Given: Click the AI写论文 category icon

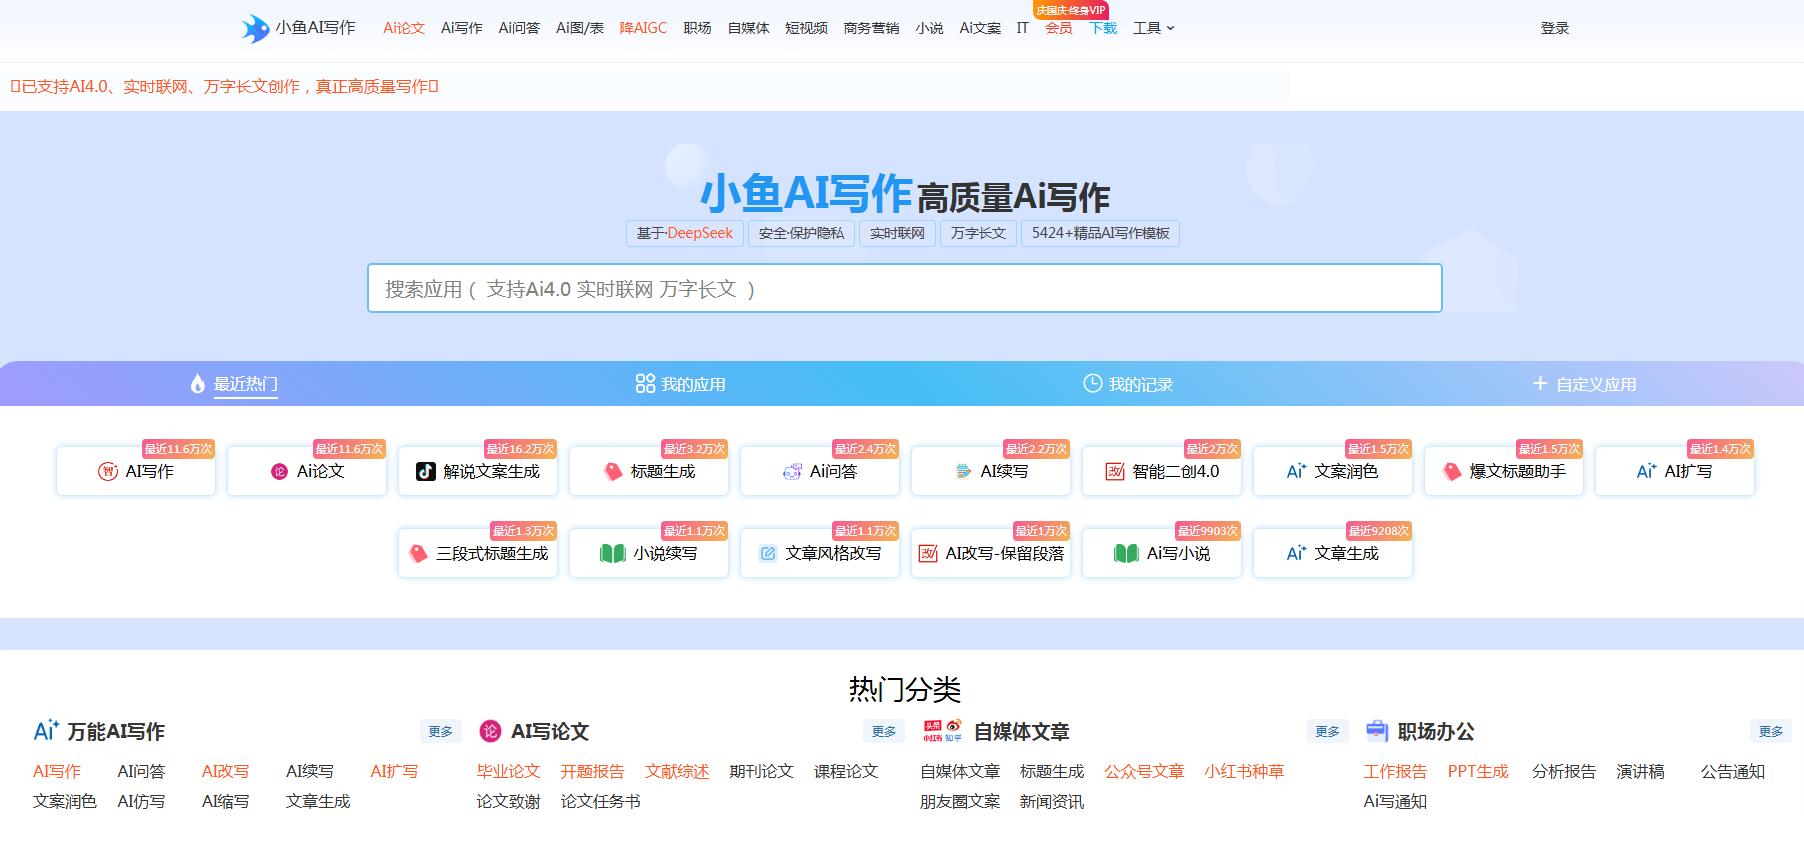Looking at the screenshot, I should click(490, 731).
